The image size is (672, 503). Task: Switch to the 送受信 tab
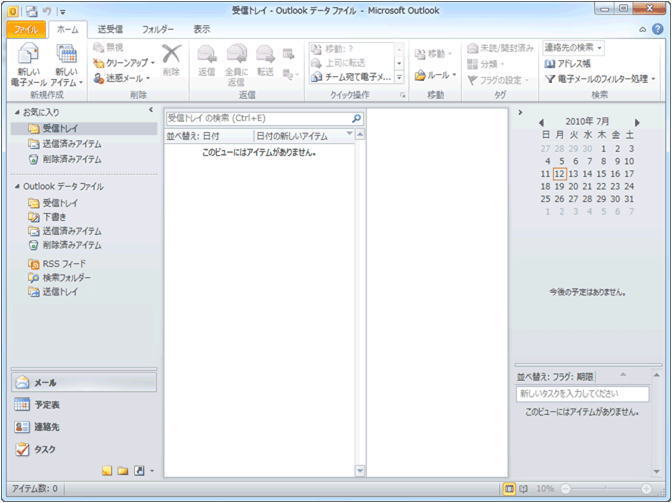coord(110,29)
